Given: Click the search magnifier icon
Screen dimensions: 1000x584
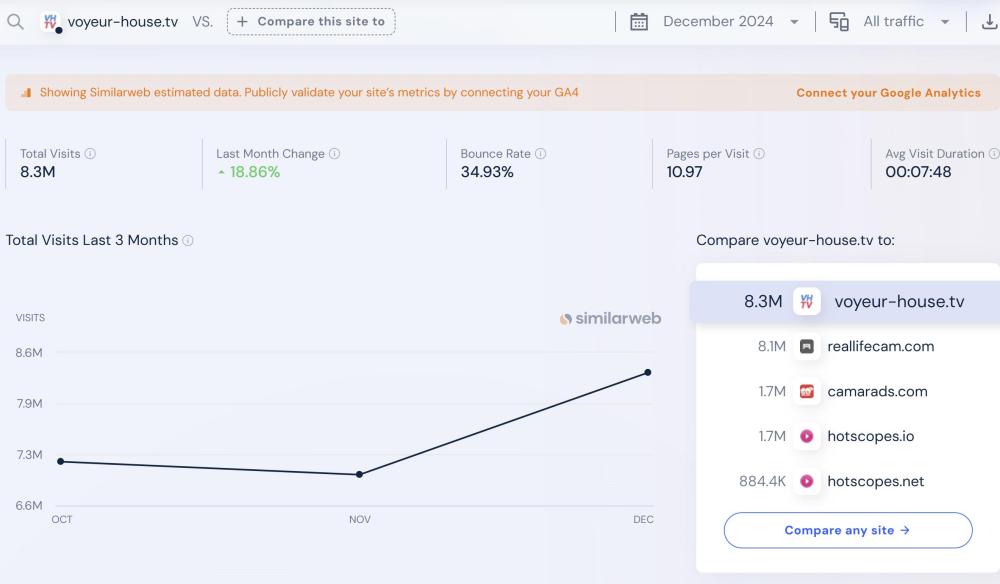Looking at the screenshot, I should (x=15, y=21).
